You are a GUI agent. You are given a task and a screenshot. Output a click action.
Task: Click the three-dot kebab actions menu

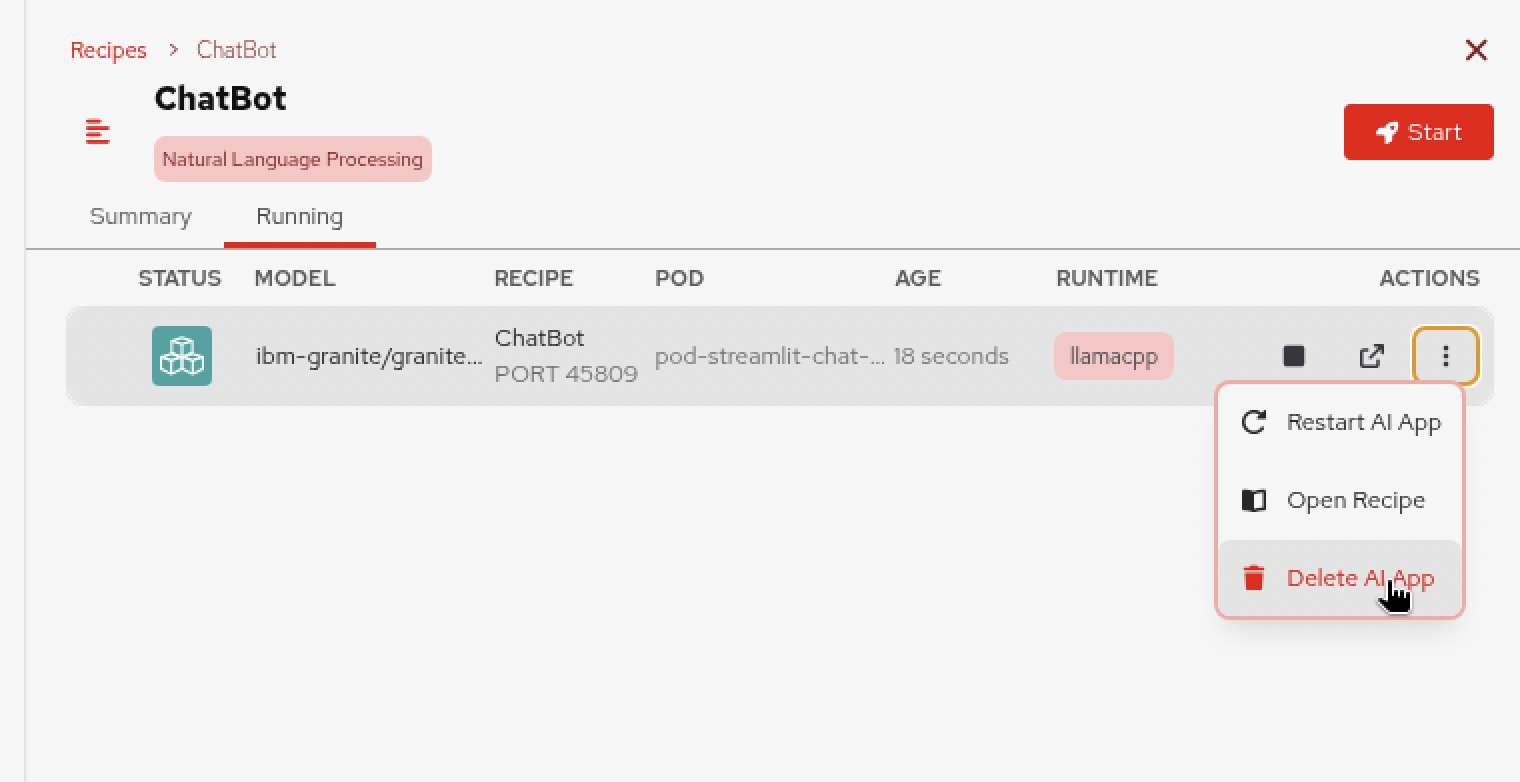[x=1445, y=356]
